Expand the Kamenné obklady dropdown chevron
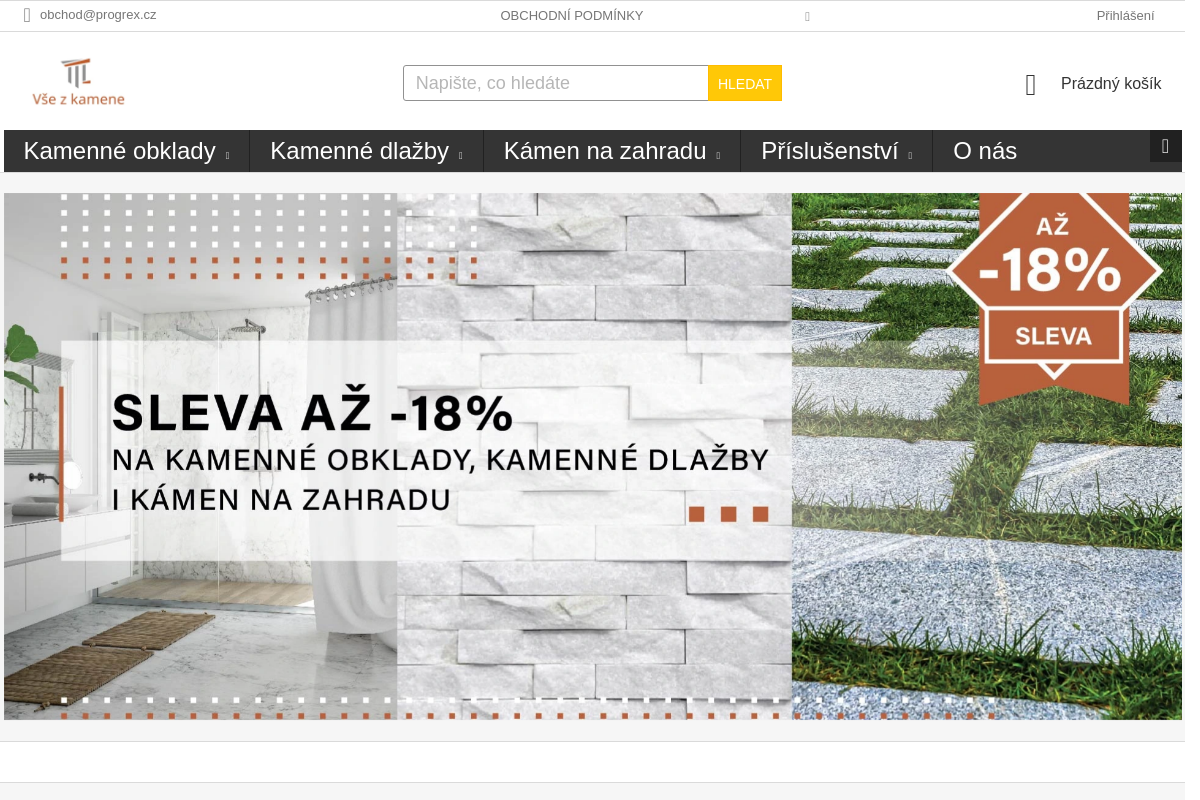Image resolution: width=1200 pixels, height=800 pixels. (x=228, y=155)
